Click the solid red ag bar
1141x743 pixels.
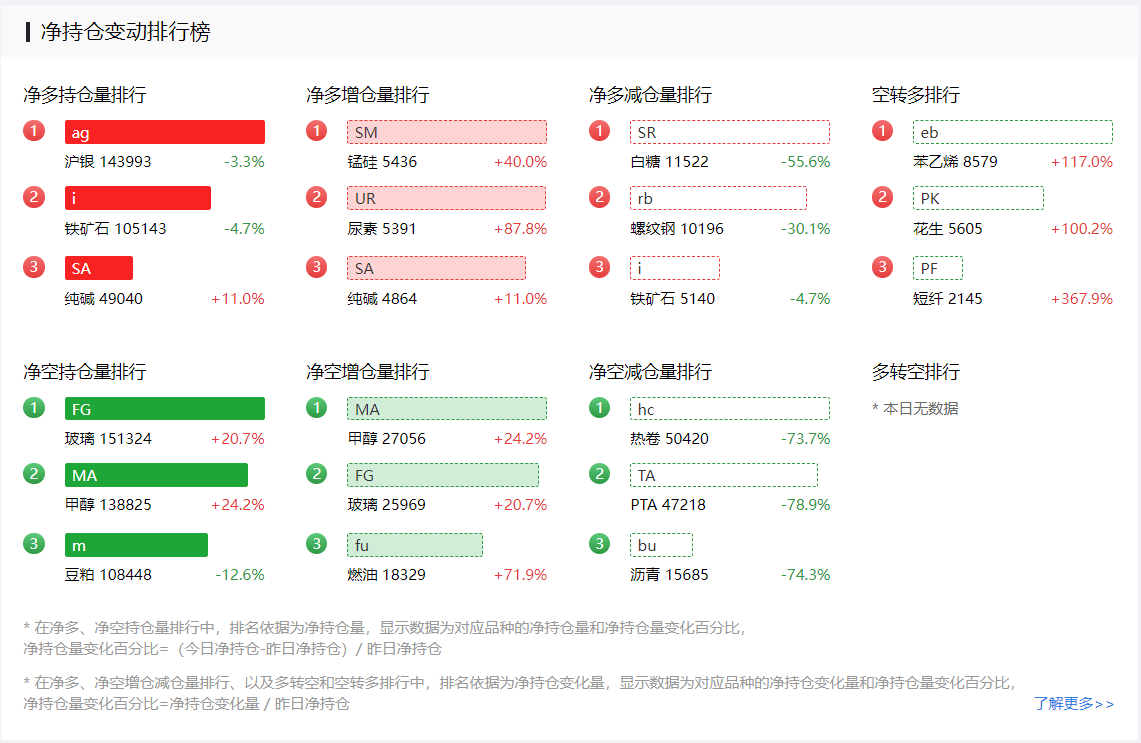tap(165, 133)
